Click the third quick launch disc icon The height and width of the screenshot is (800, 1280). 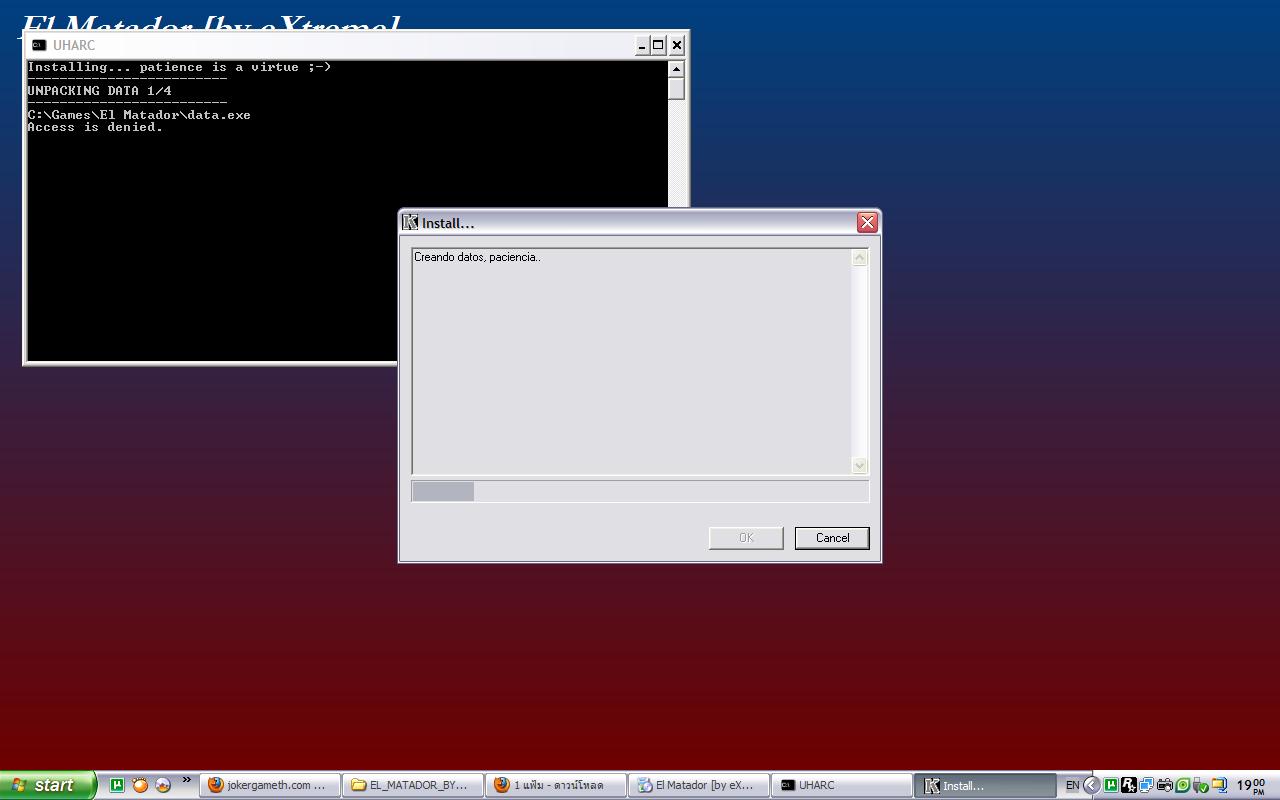click(x=163, y=785)
